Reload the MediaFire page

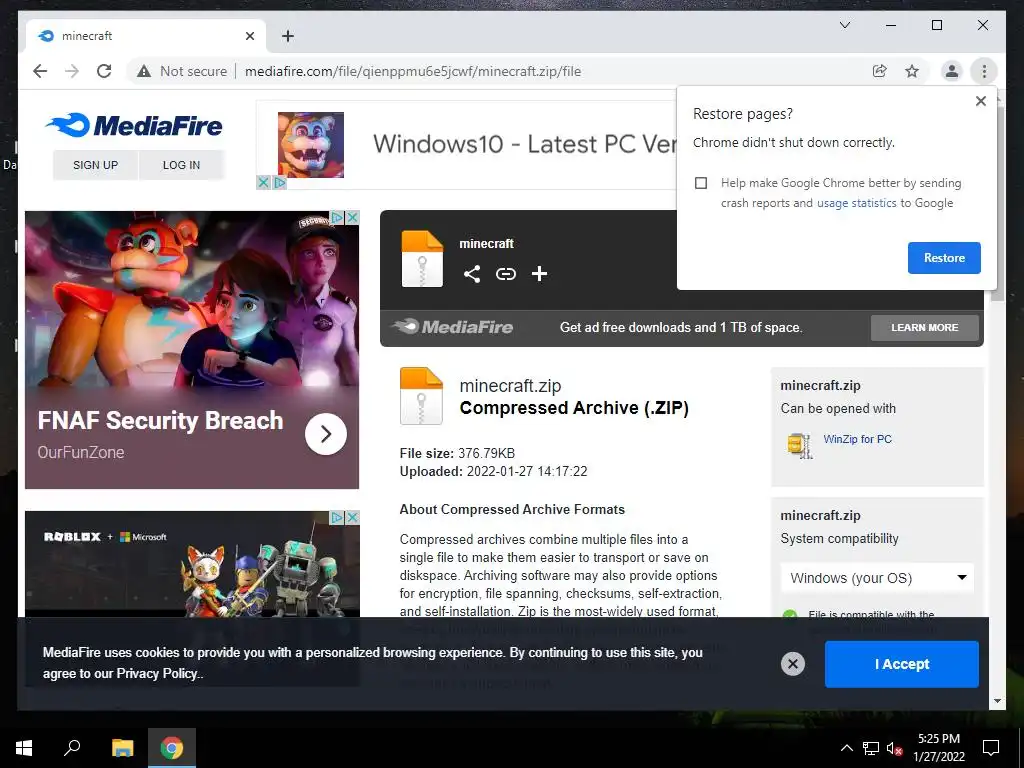[104, 71]
